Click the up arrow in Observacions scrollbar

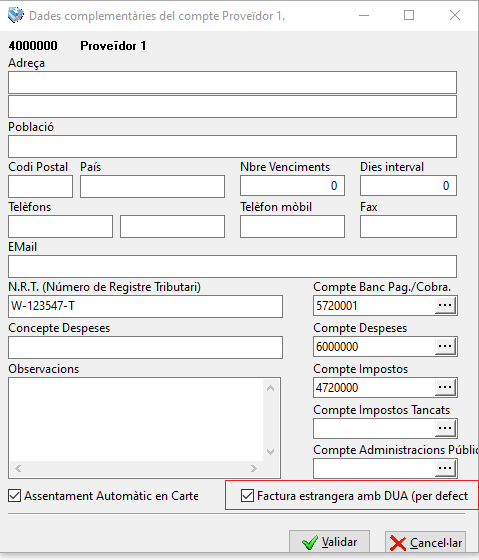(x=270, y=388)
